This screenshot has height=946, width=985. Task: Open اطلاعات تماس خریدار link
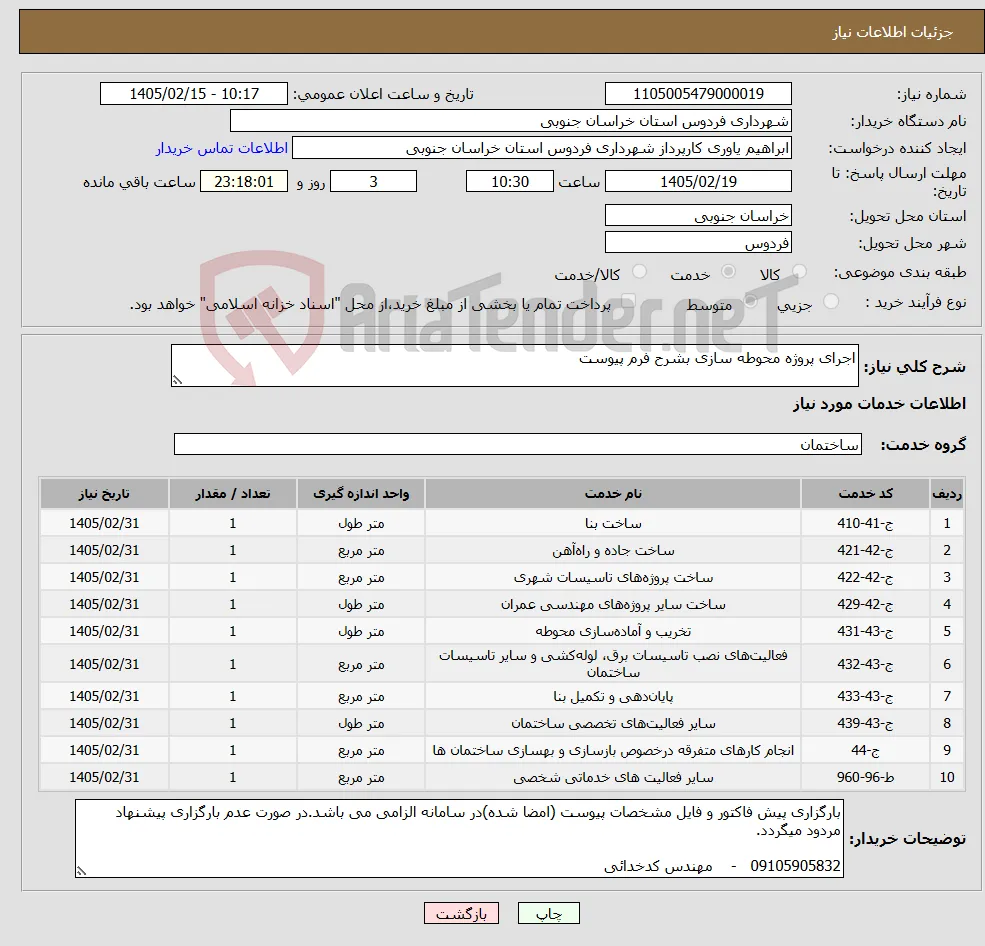222,148
